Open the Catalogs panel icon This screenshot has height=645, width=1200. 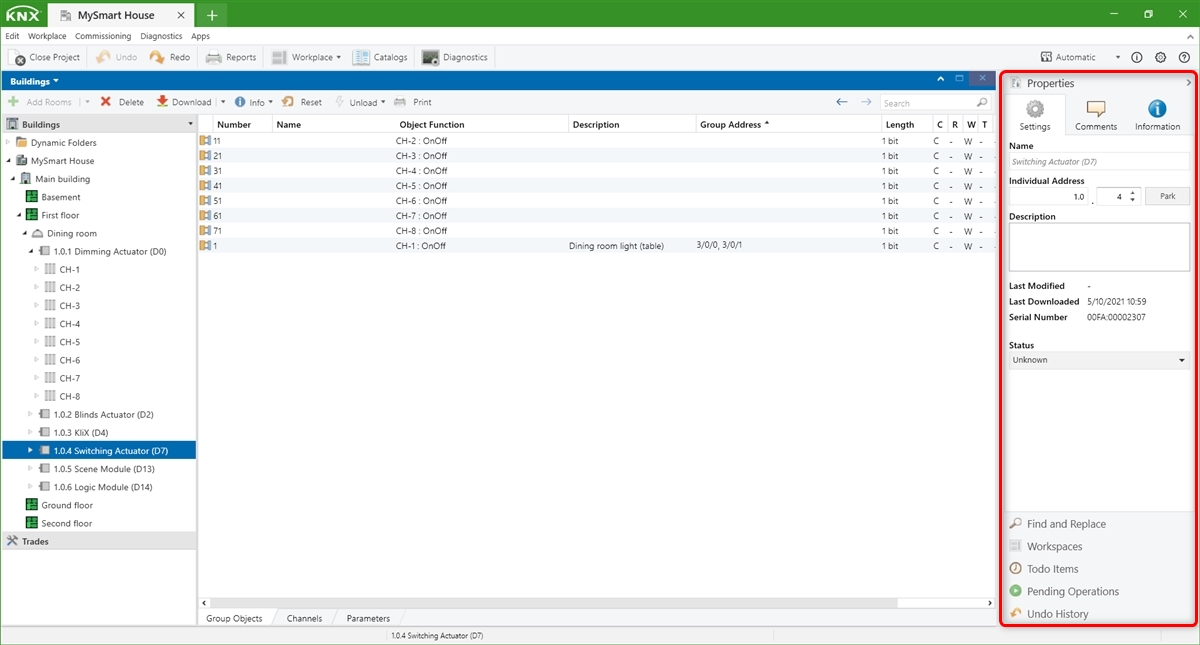pyautogui.click(x=361, y=58)
